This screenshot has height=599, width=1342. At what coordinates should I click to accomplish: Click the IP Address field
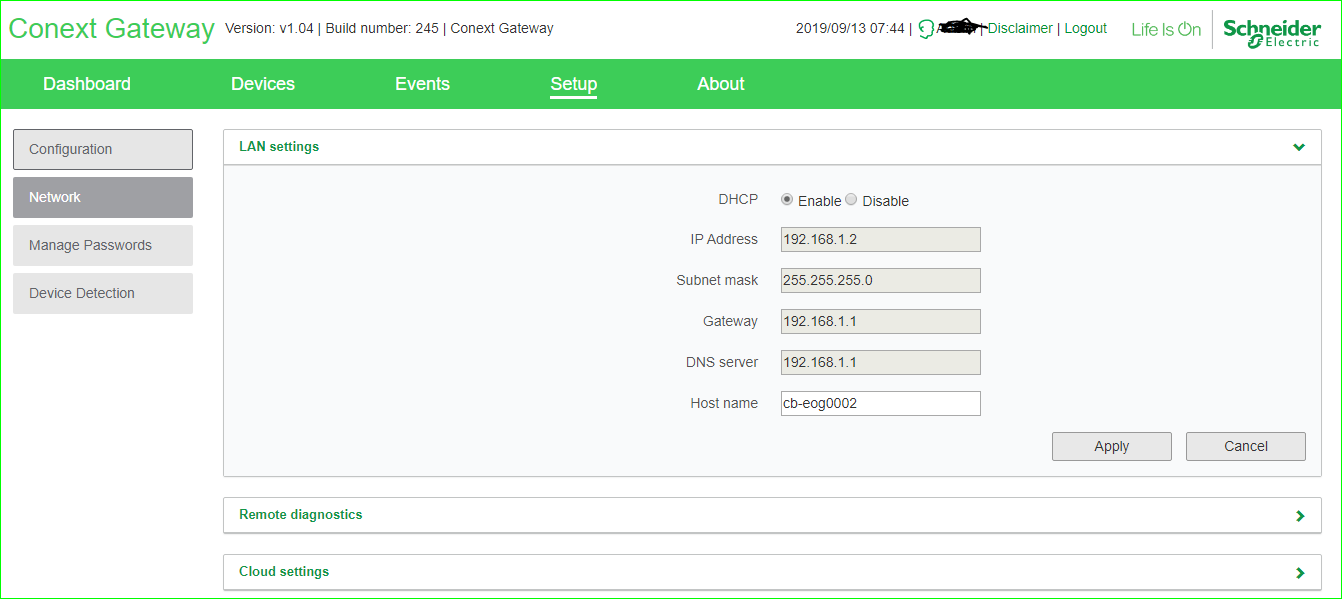(x=881, y=240)
